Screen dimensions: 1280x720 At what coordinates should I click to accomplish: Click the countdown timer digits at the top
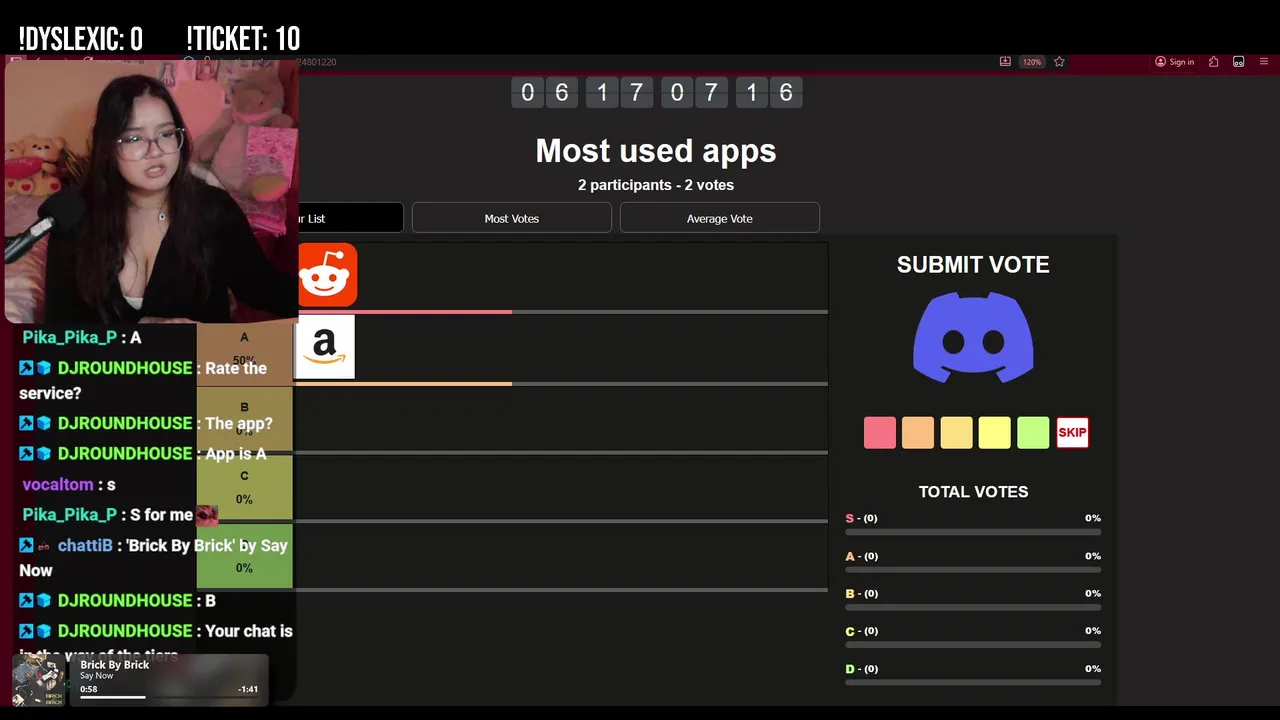pos(657,93)
